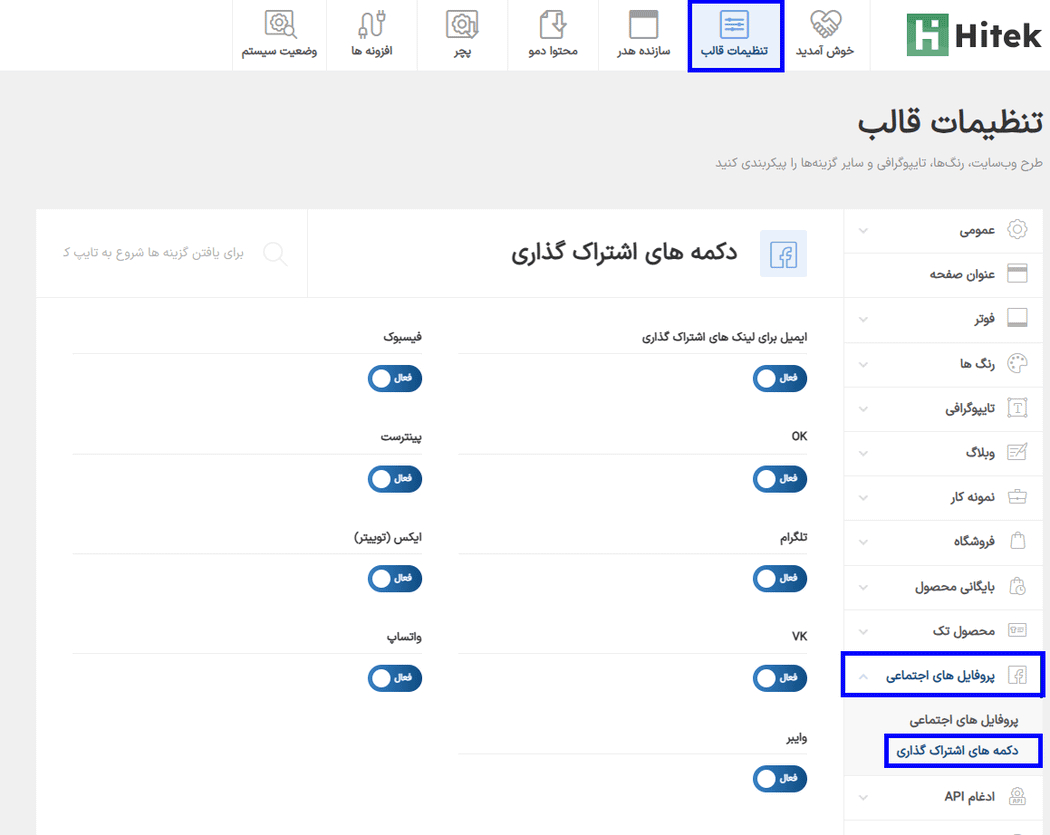1050x835 pixels.
Task: Click the ادغام API icon
Action: tap(1017, 796)
